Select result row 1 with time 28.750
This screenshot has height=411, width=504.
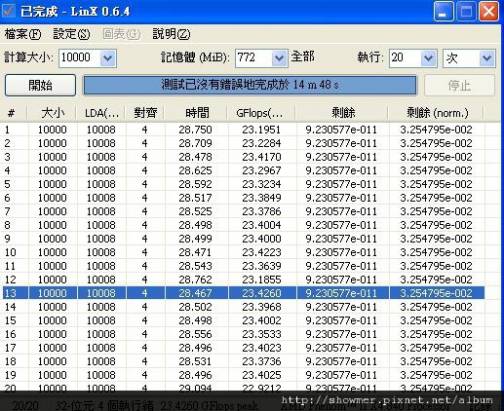pyautogui.click(x=244, y=130)
